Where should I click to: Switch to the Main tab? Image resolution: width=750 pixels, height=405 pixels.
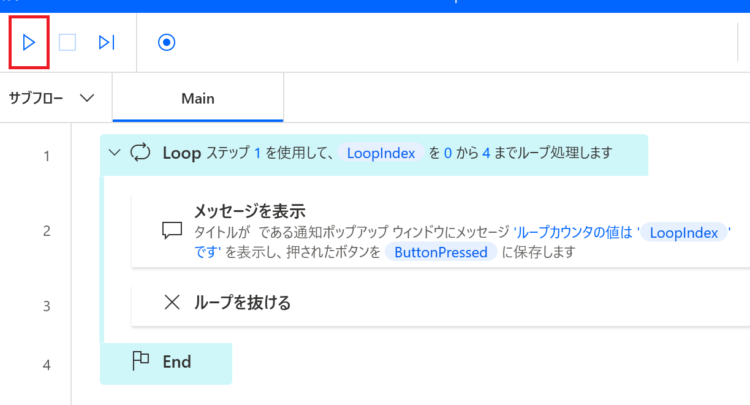[198, 98]
